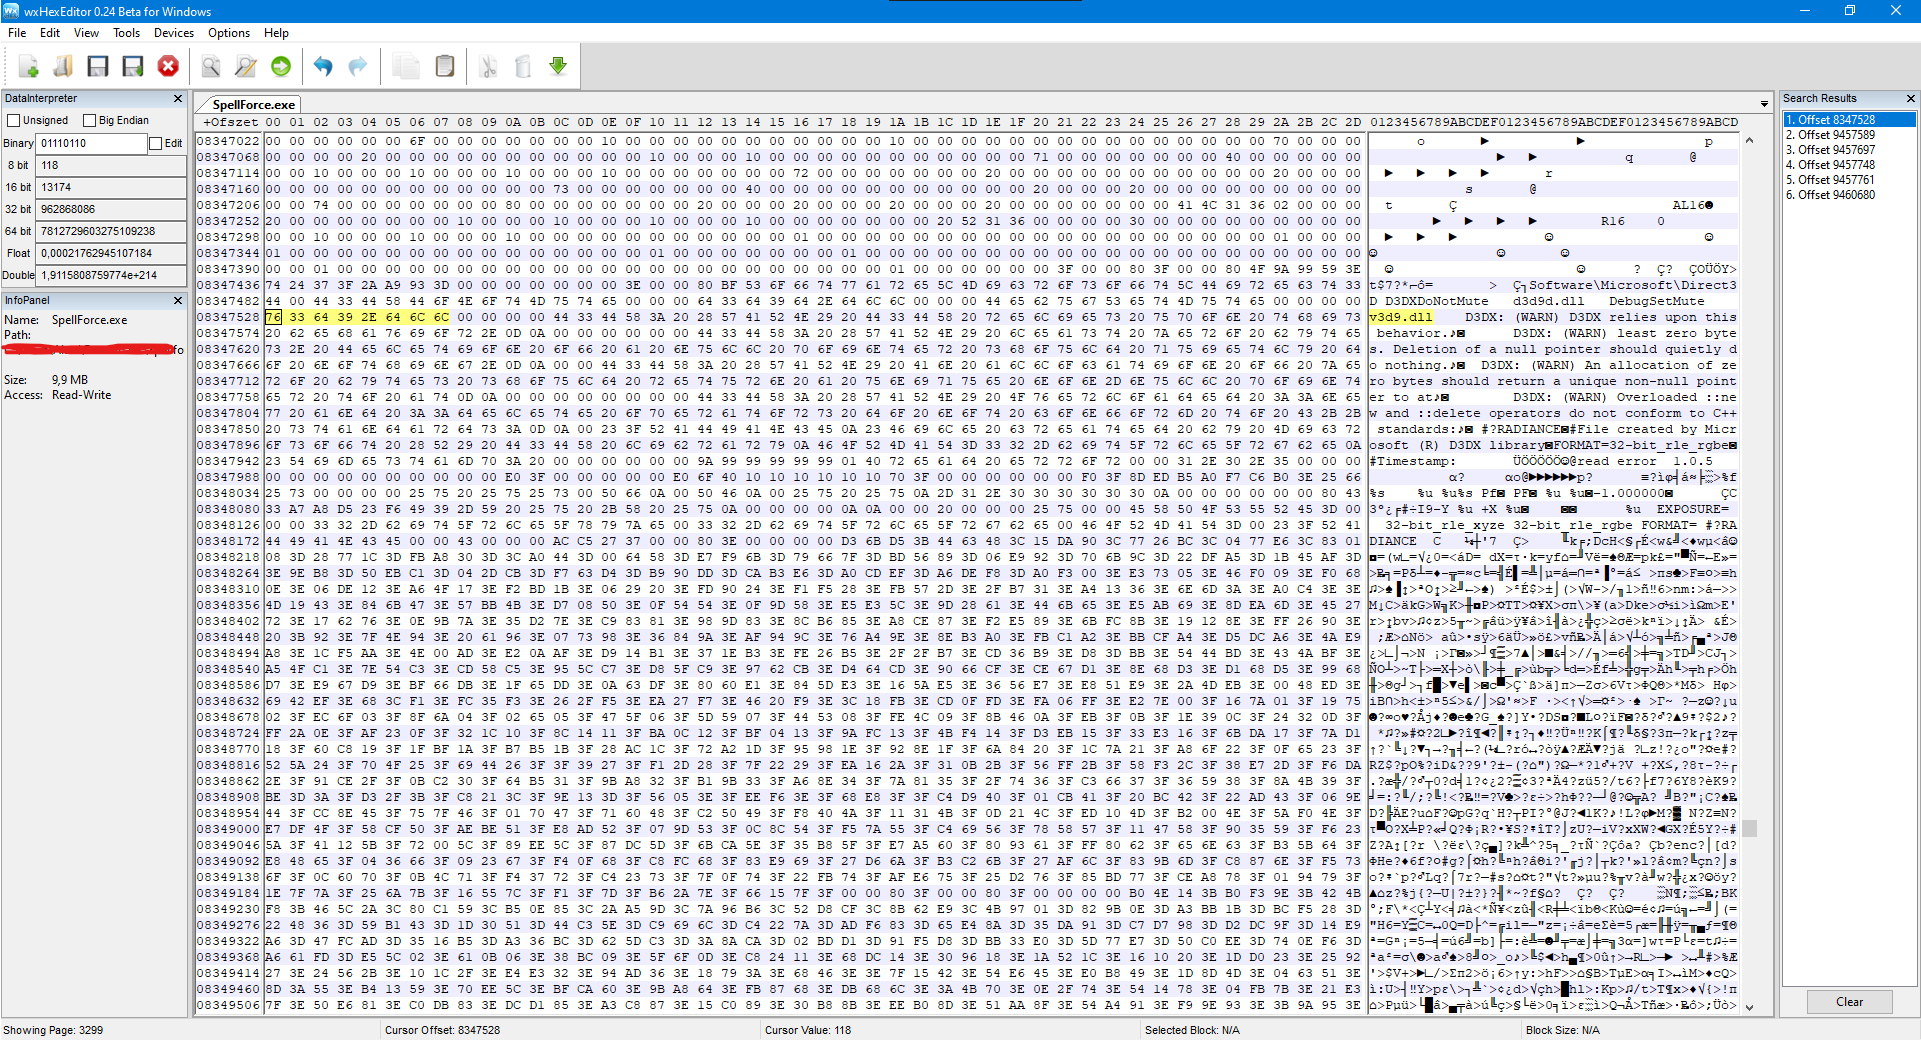The width and height of the screenshot is (1921, 1040).
Task: Open the Tools menu
Action: [x=126, y=33]
